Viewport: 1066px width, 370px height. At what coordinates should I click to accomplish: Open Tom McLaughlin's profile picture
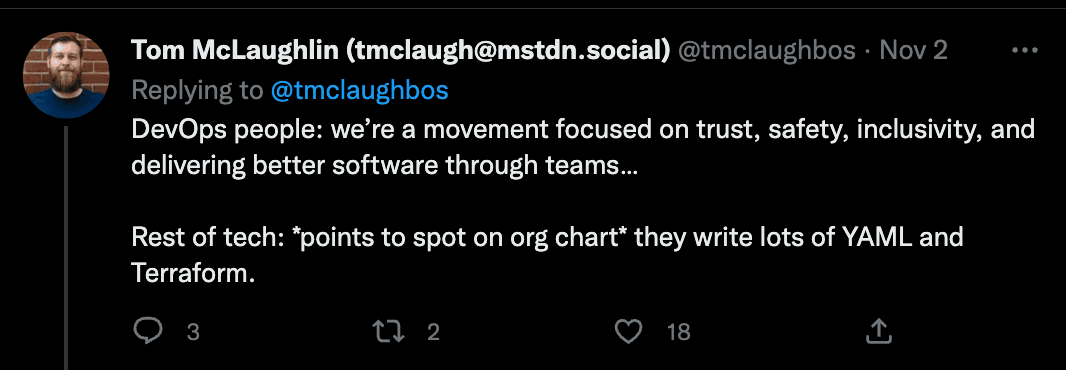(66, 75)
